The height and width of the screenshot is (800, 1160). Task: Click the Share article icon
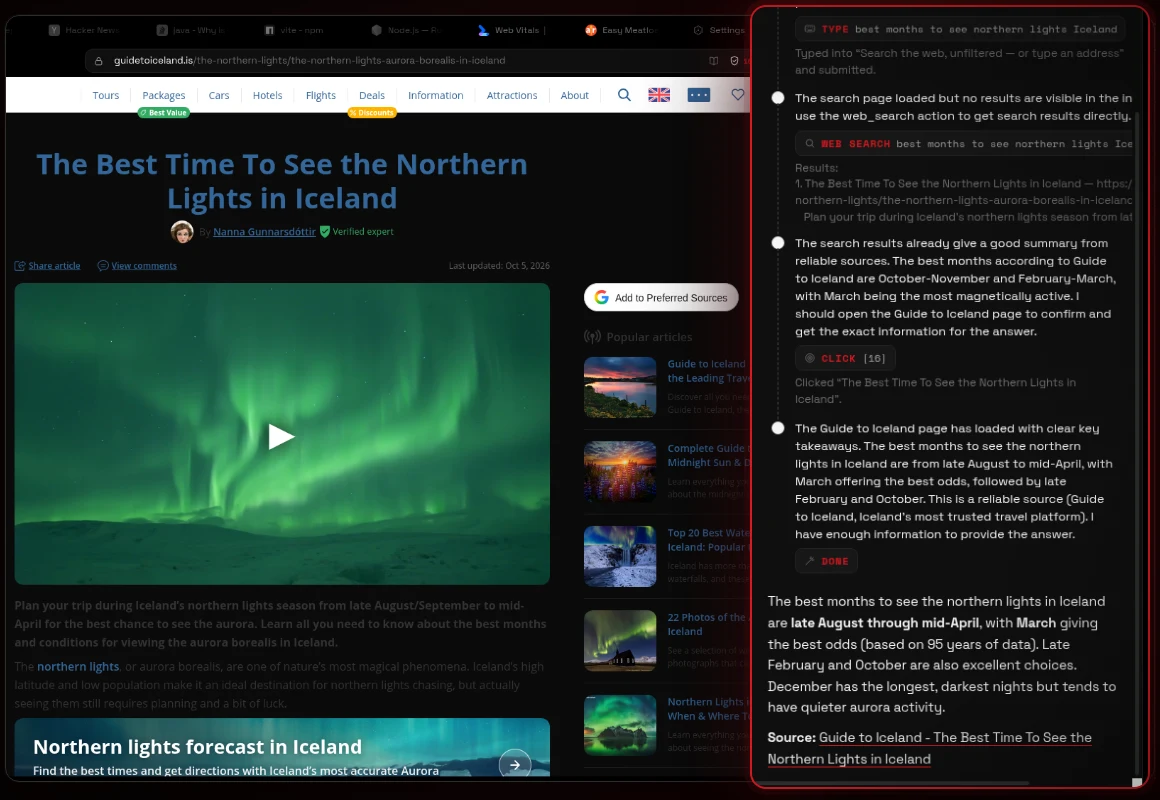click(x=20, y=266)
